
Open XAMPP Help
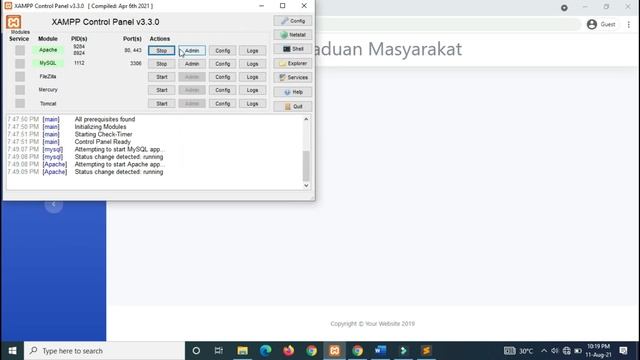293,92
